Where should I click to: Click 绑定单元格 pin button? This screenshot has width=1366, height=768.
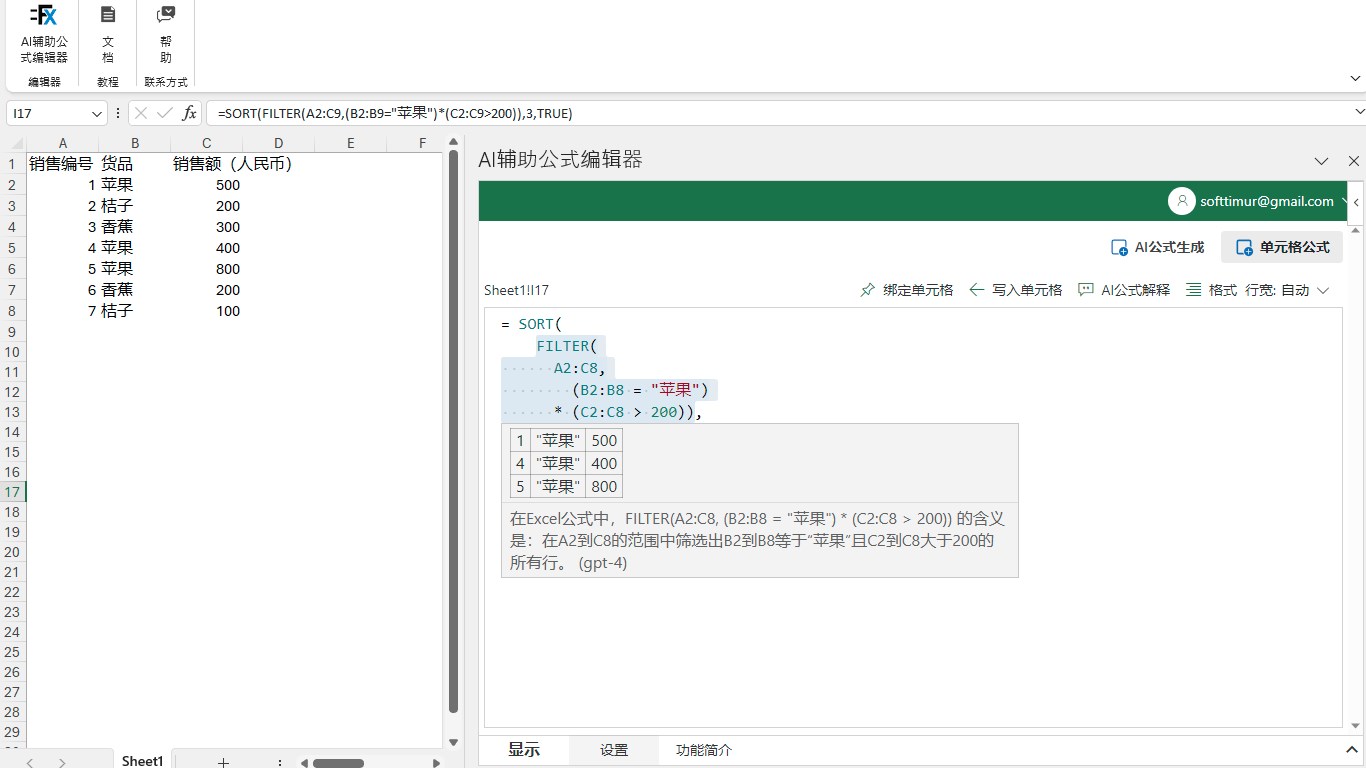click(x=907, y=290)
